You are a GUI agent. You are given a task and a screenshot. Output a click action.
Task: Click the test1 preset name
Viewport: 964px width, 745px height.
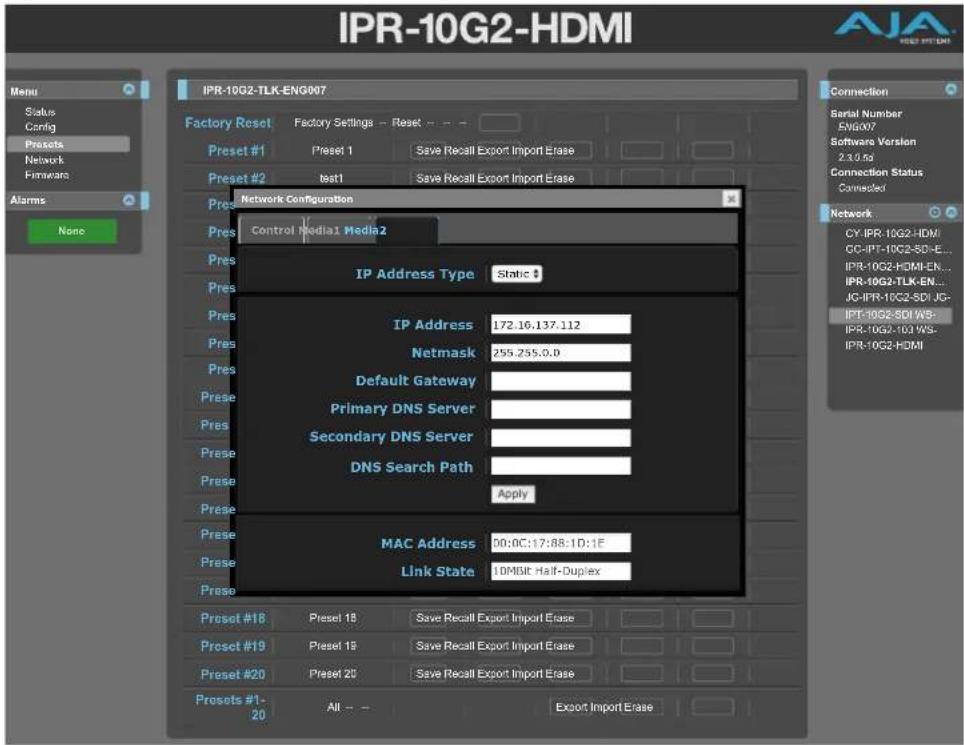(331, 178)
